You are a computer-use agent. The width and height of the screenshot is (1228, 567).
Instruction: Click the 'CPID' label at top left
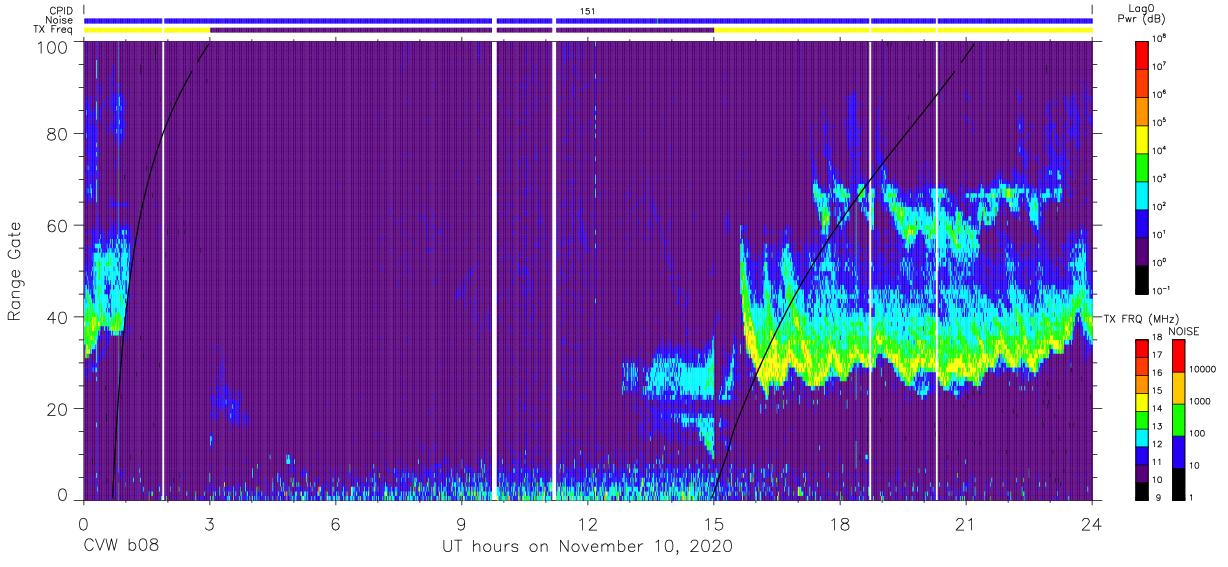61,10
